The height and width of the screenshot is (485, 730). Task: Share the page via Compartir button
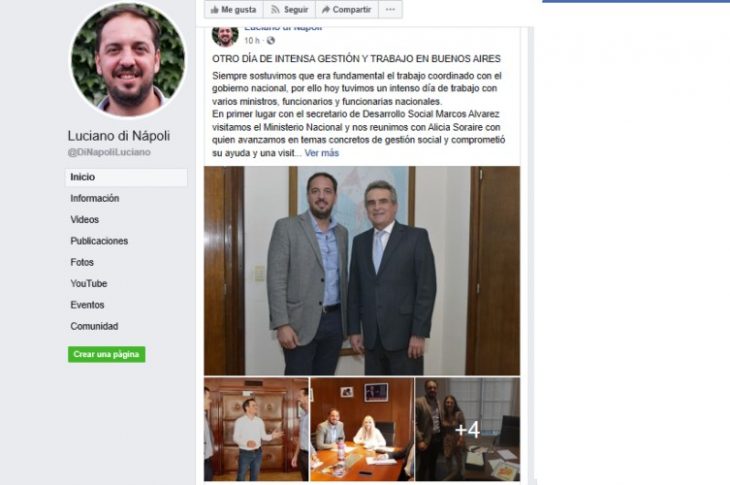pos(347,9)
